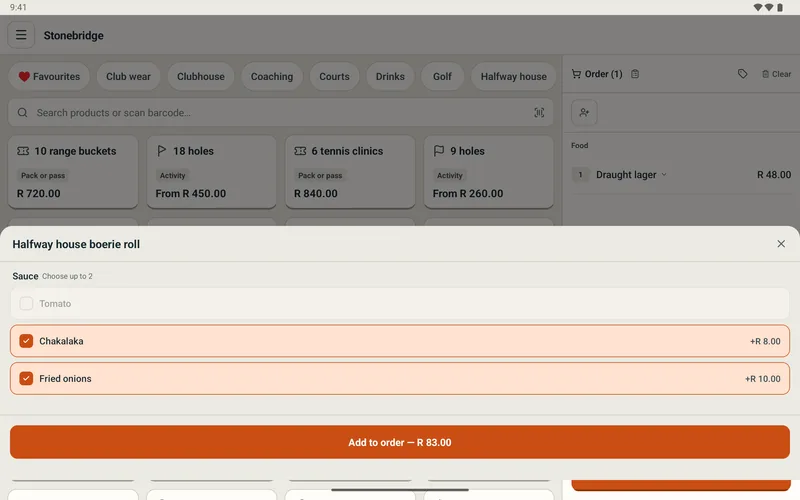Click the 9:41 clock in status bar
The width and height of the screenshot is (800, 500).
[x=18, y=7]
